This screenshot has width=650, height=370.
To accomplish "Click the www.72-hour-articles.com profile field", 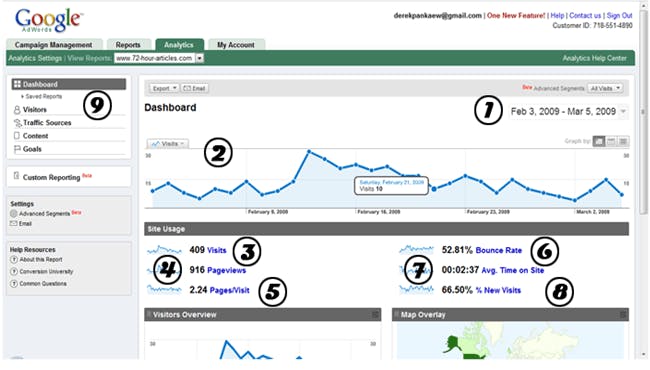I will point(155,58).
